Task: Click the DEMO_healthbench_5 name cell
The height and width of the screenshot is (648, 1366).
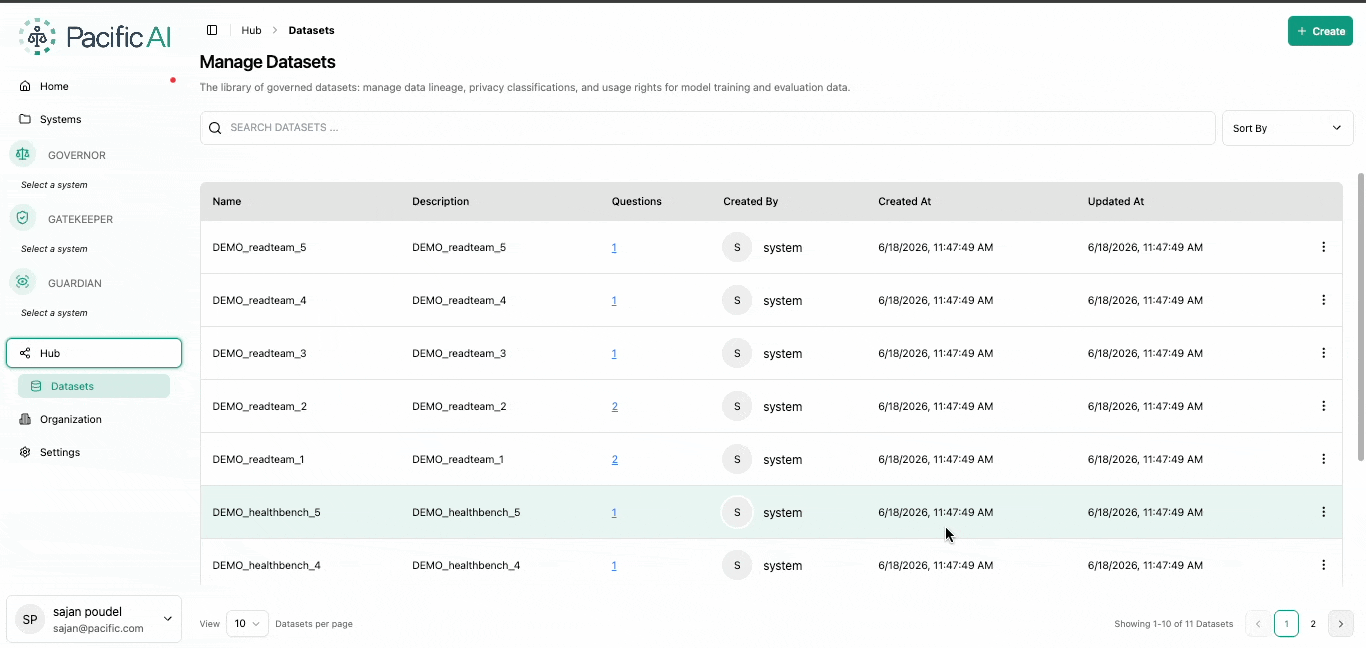Action: (x=267, y=512)
